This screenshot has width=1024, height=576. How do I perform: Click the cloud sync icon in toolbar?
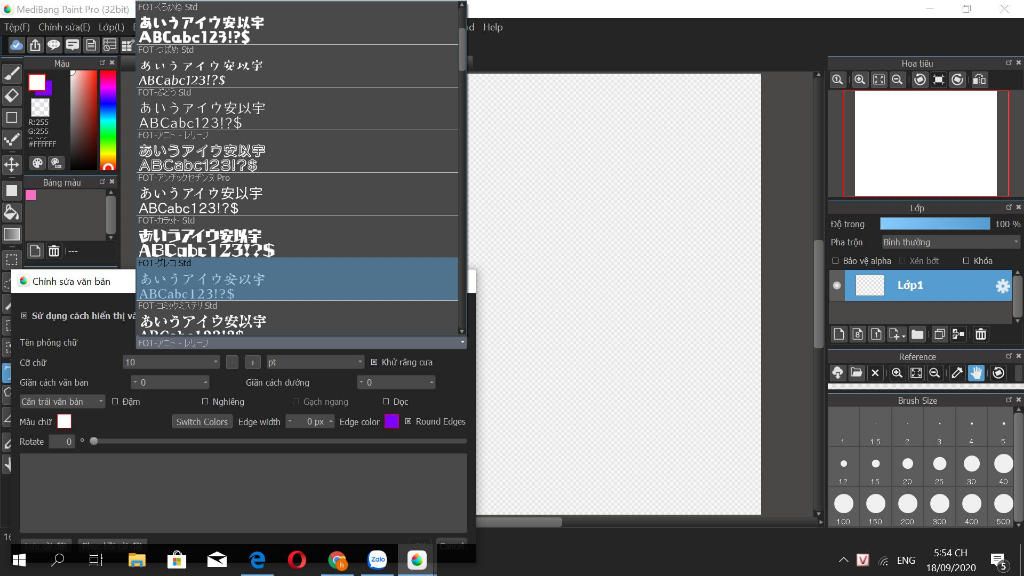pos(16,45)
